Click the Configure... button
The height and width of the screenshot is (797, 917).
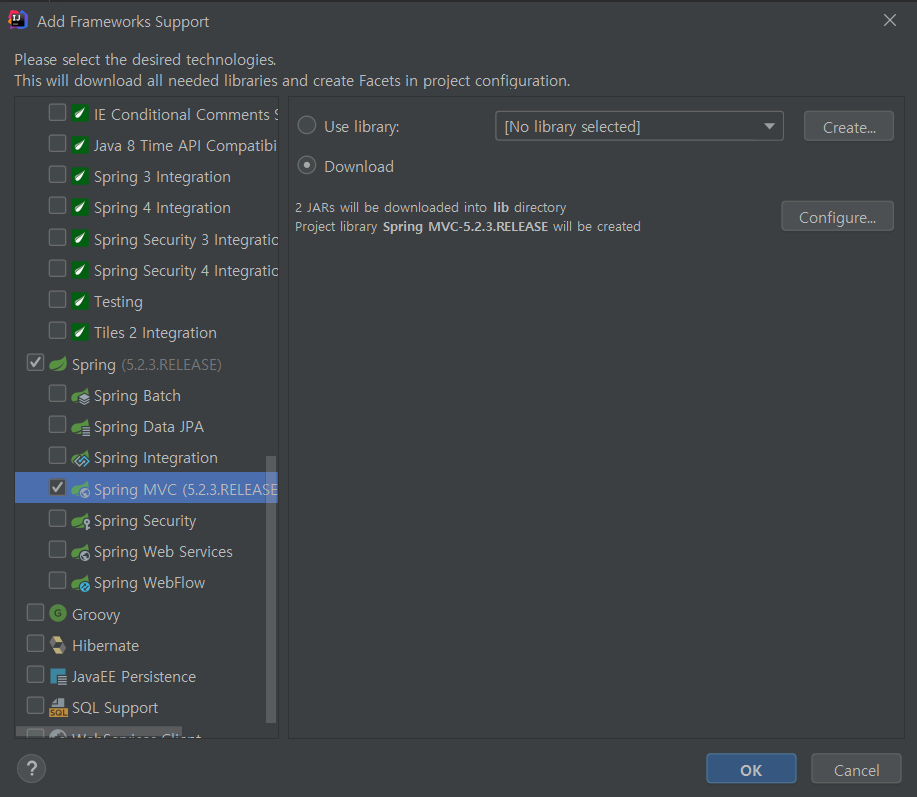pyautogui.click(x=837, y=216)
